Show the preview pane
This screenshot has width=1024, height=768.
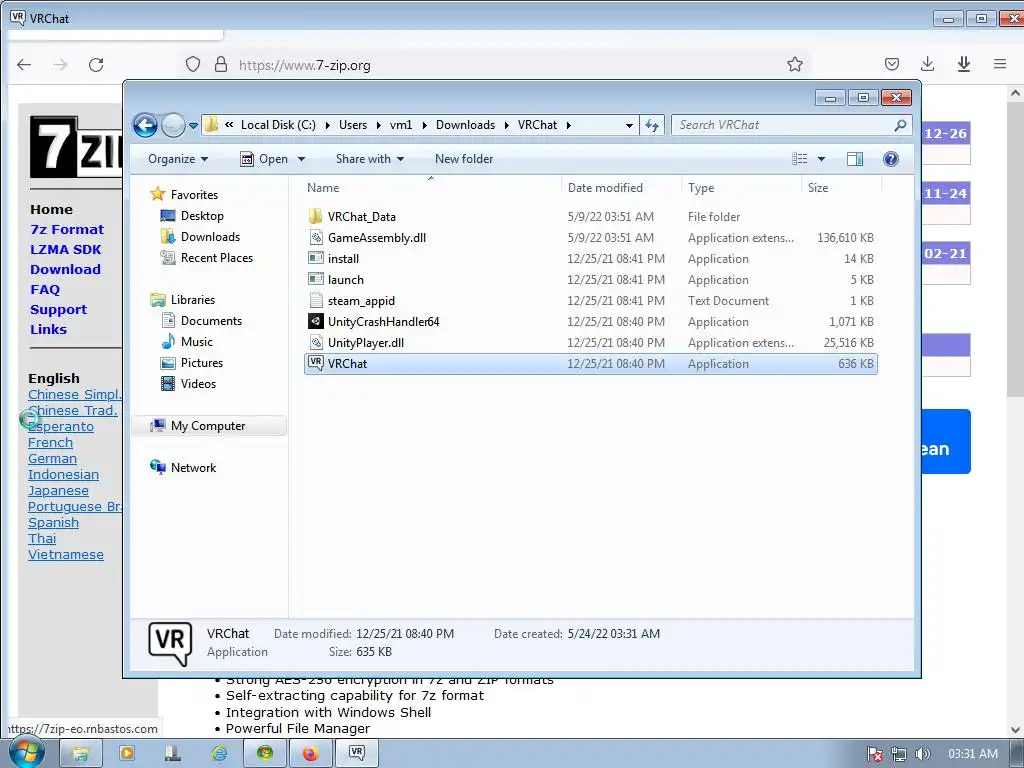click(854, 159)
